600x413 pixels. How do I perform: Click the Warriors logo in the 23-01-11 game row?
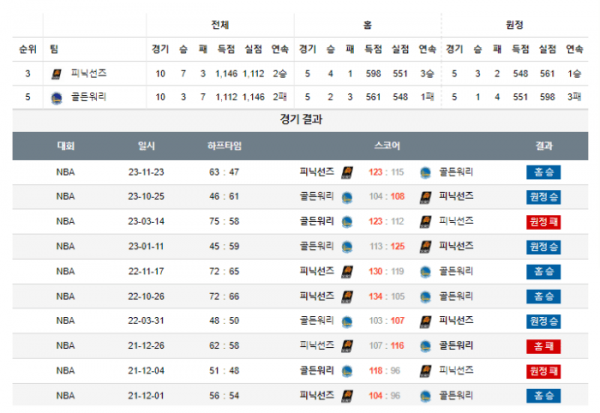click(347, 247)
